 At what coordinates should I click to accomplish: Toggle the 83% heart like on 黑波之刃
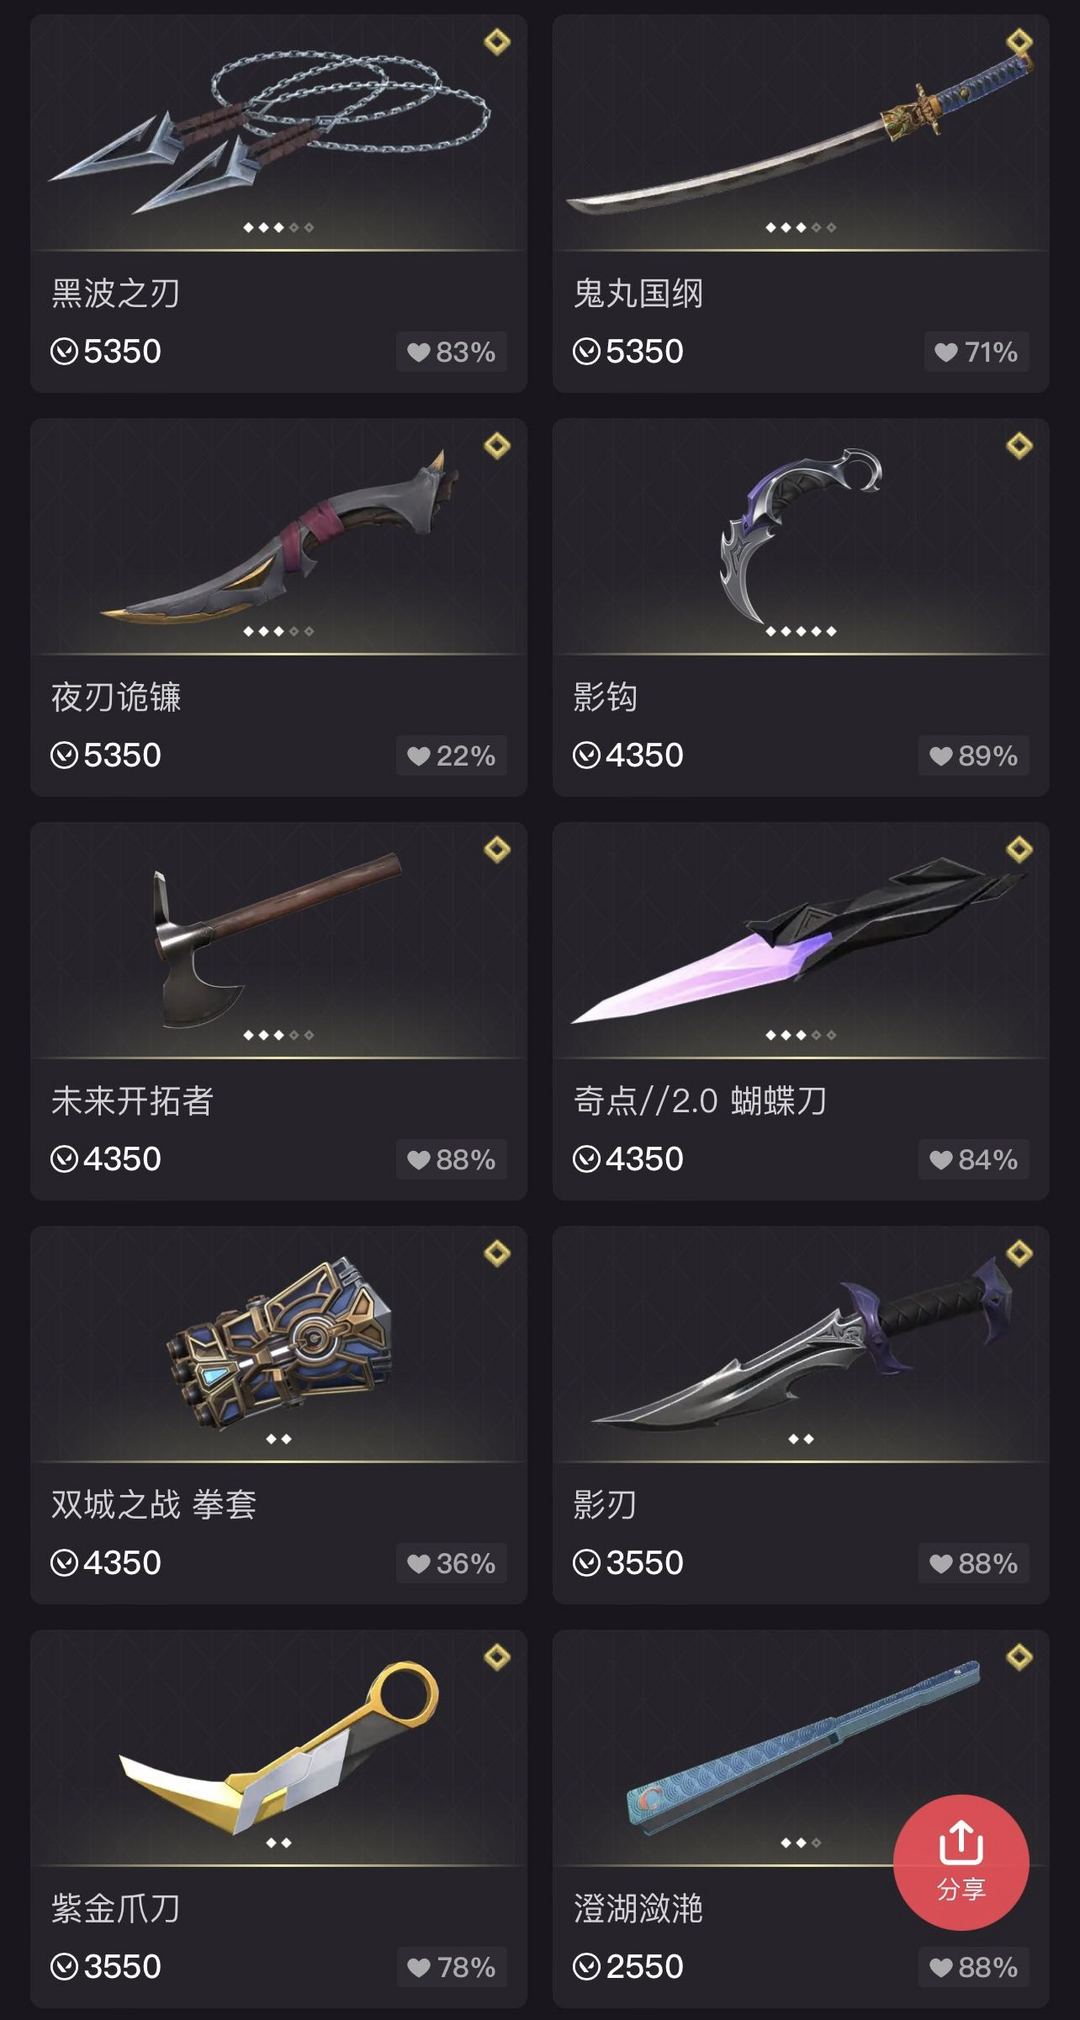pos(452,352)
